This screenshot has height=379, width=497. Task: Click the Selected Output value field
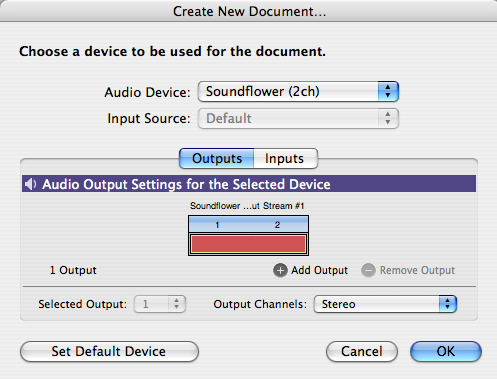[152, 304]
